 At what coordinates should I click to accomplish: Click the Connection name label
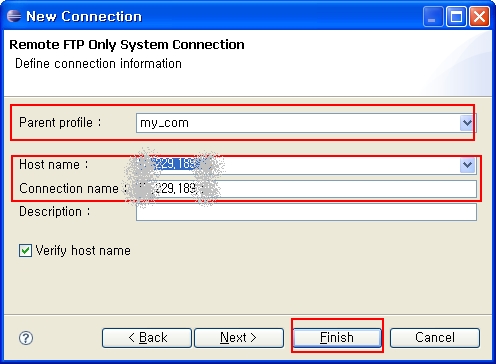72,188
